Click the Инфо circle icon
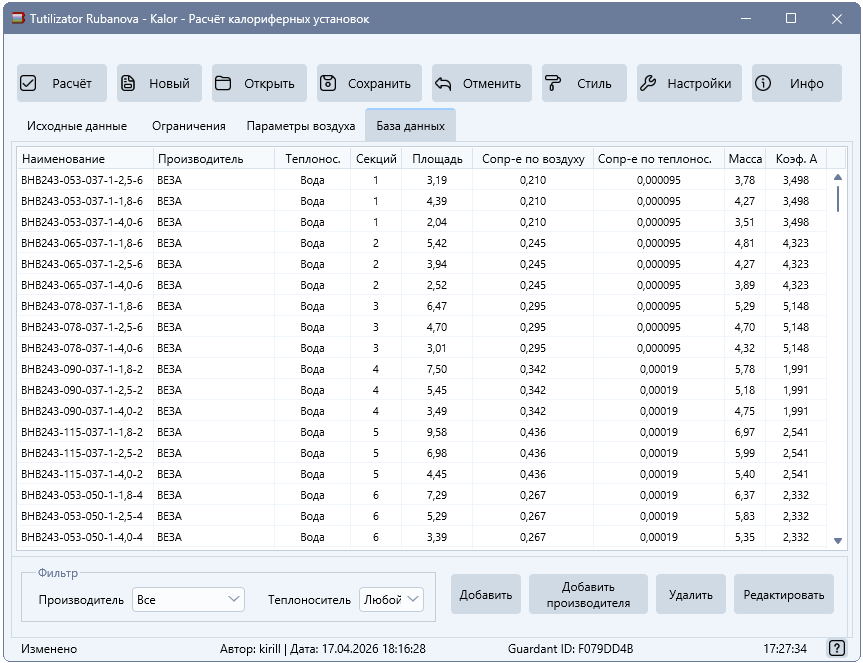 coord(763,83)
